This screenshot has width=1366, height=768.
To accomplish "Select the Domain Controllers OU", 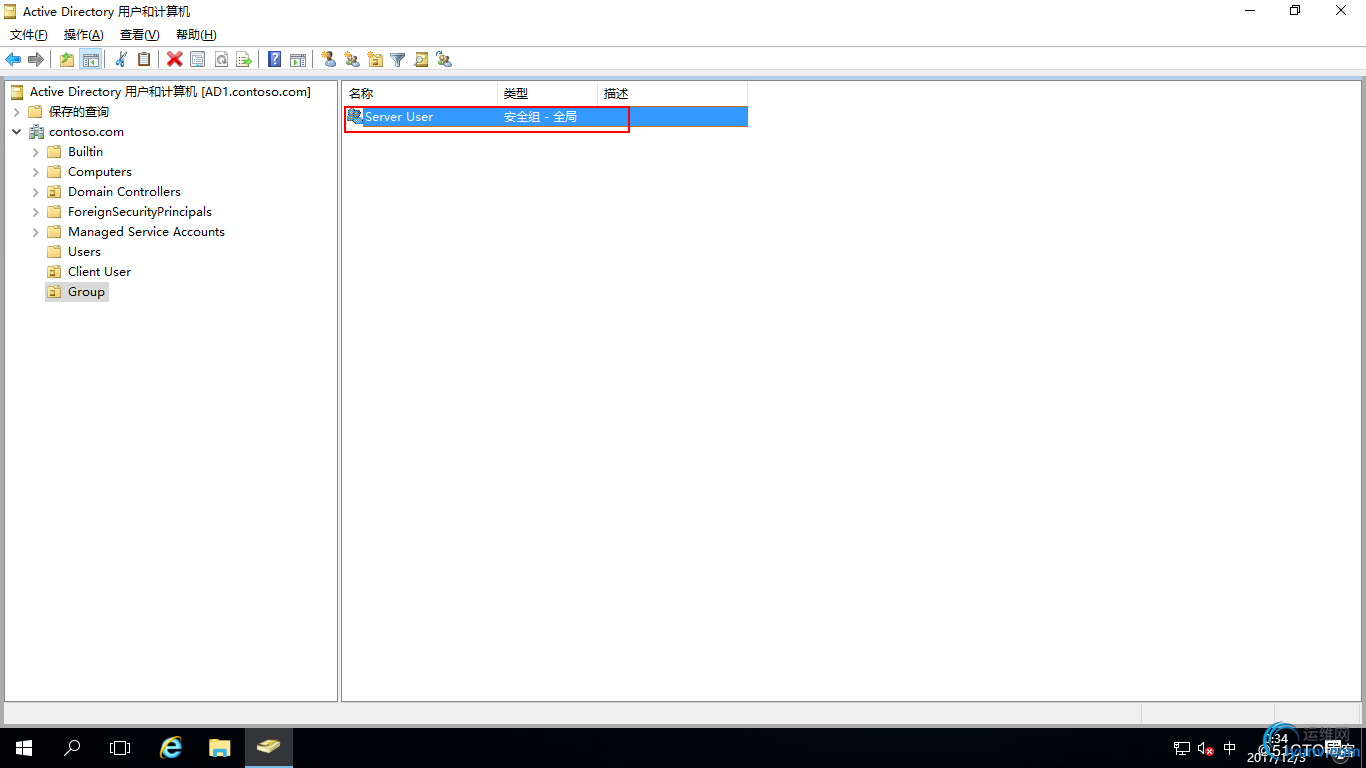I will [124, 192].
